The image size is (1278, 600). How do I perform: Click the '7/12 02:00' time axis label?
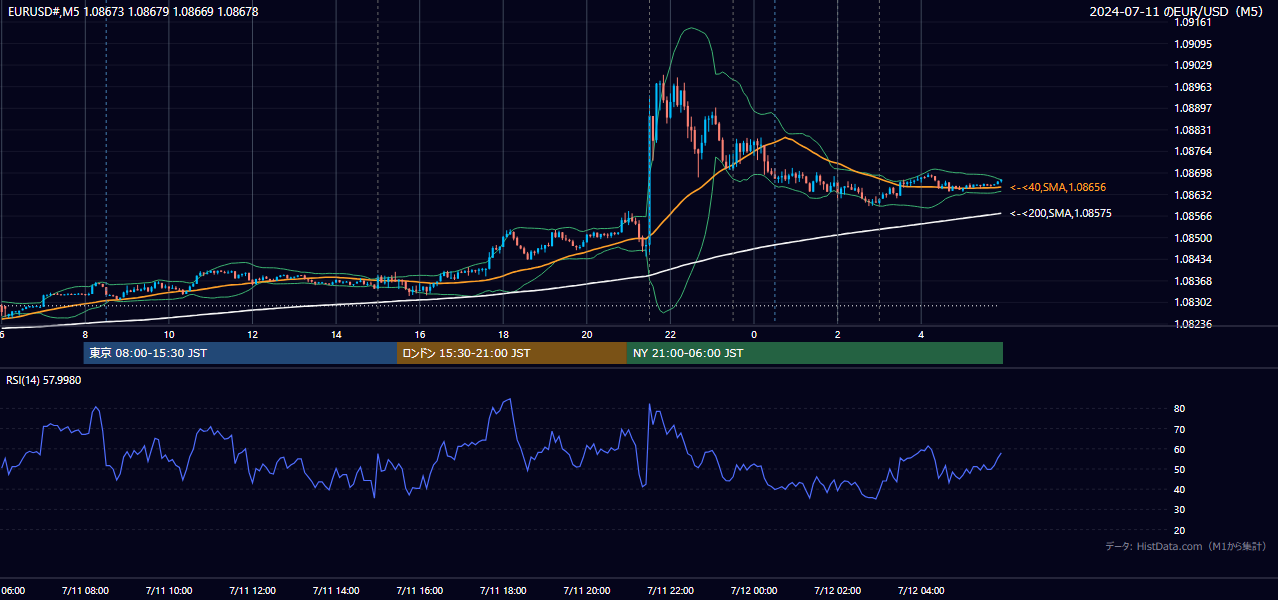837,591
